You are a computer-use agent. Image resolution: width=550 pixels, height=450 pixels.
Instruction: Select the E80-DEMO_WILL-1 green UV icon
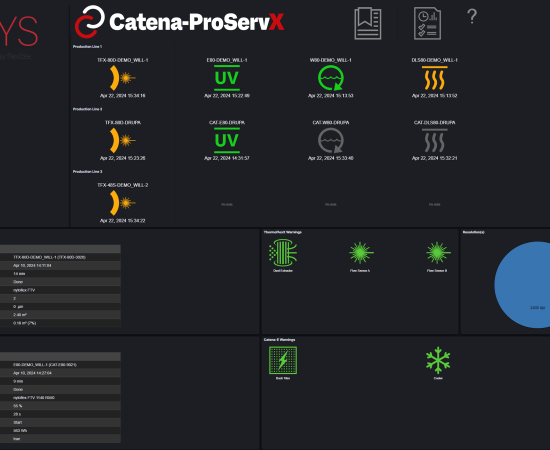[227, 78]
